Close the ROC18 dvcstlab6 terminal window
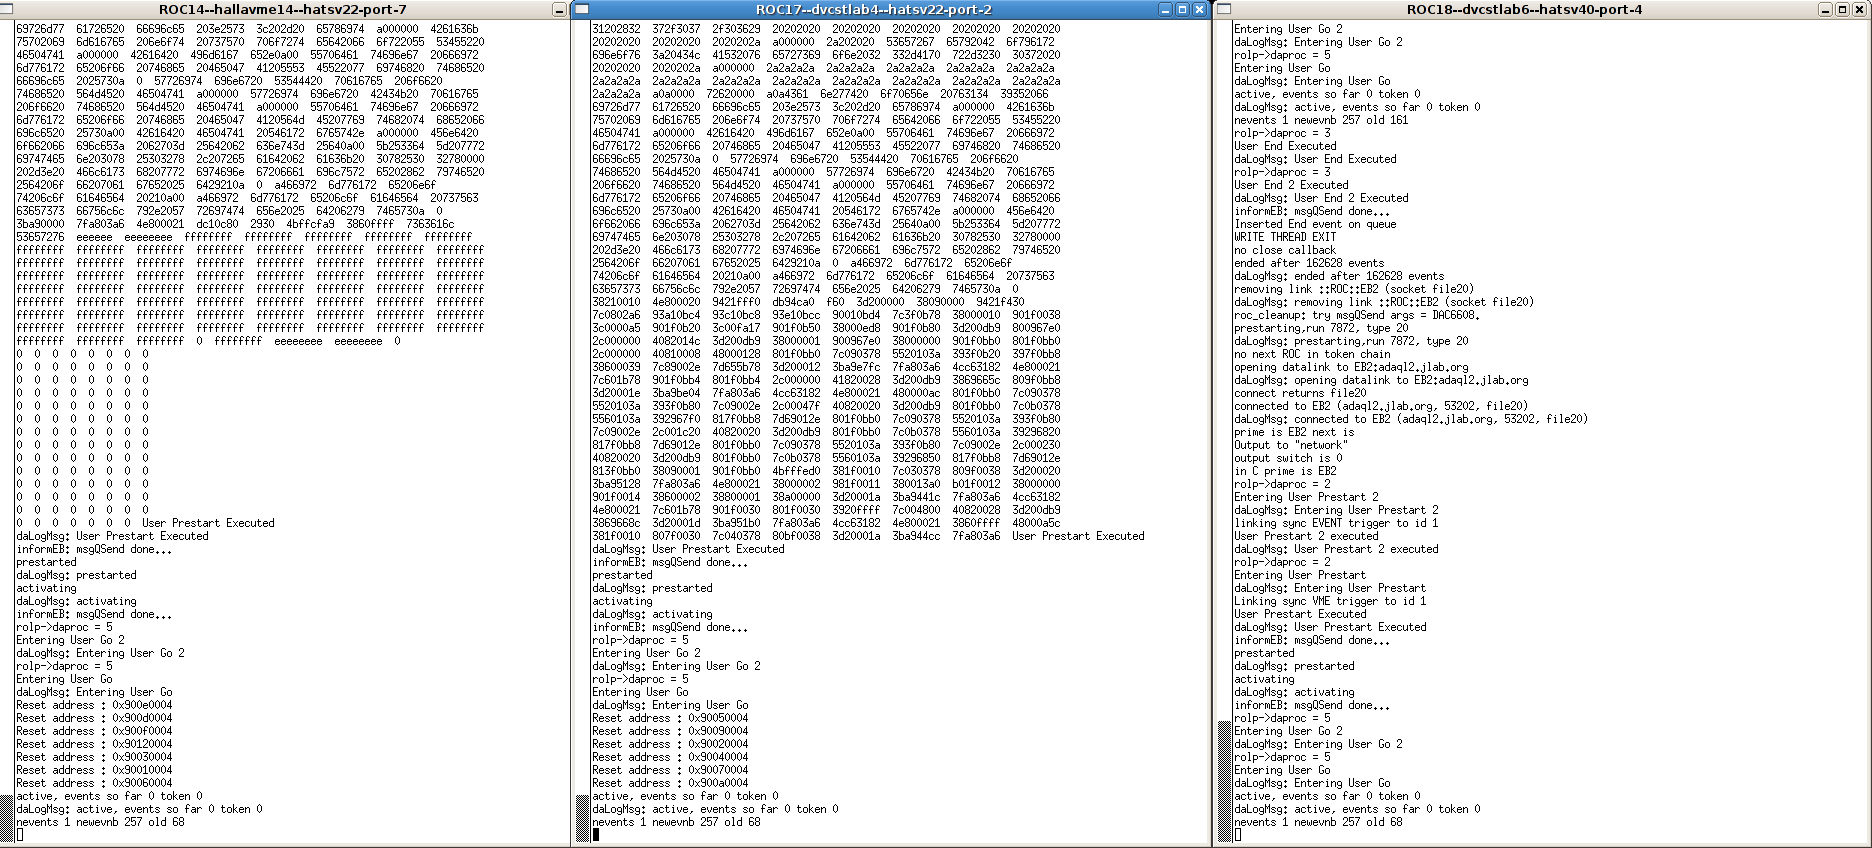This screenshot has height=848, width=1872. [1859, 9]
